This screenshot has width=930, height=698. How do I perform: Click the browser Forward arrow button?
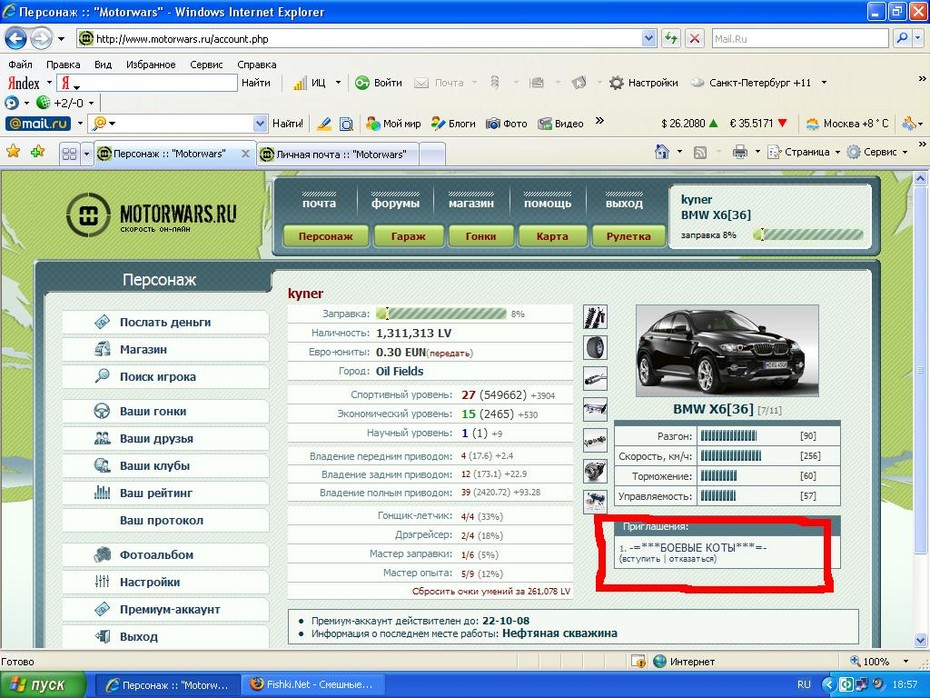tap(41, 39)
